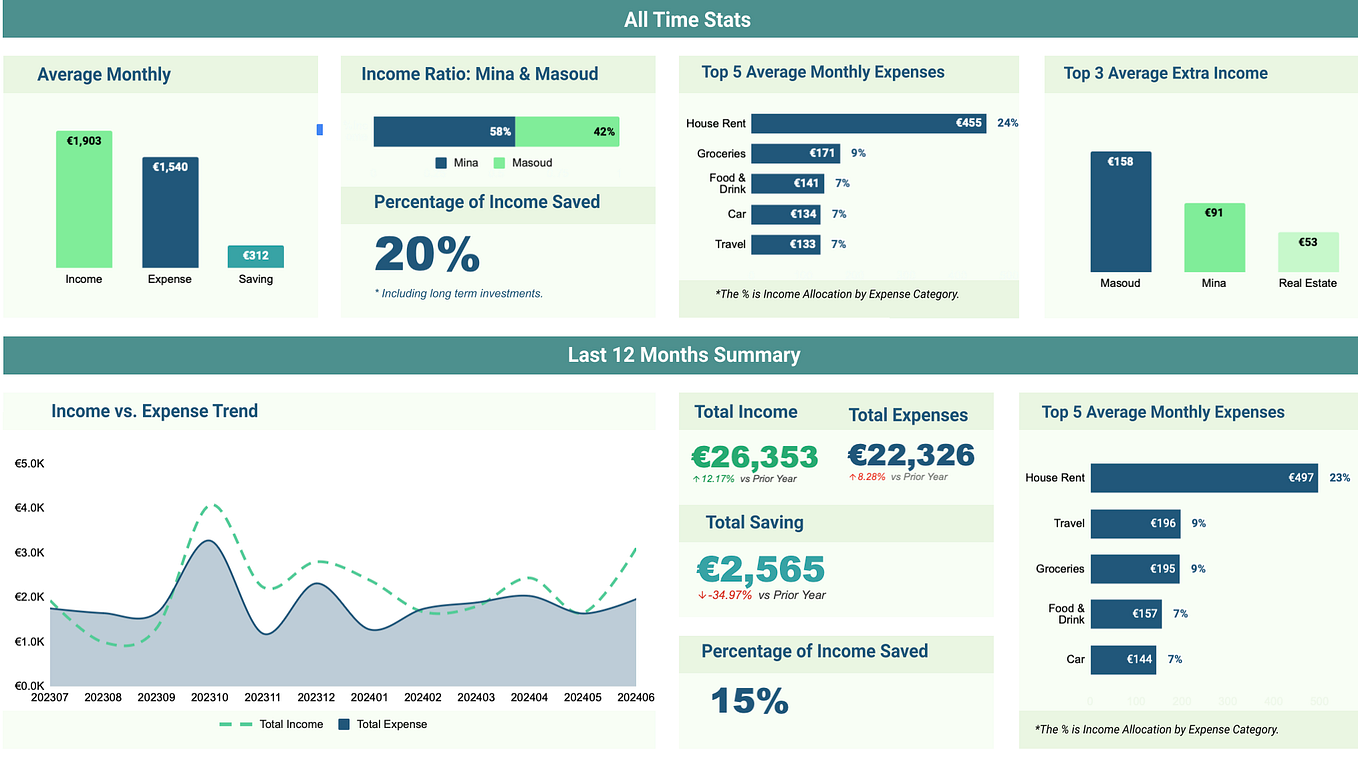Select the Groceries bar in Top 5 Expenses
1358x757 pixels.
tap(795, 153)
